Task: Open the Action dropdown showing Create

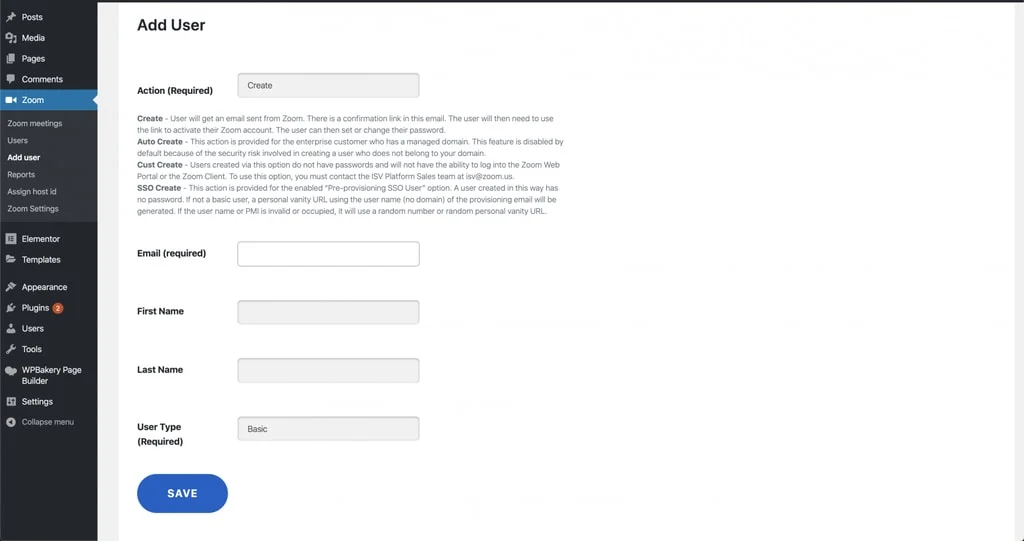Action: pos(328,86)
